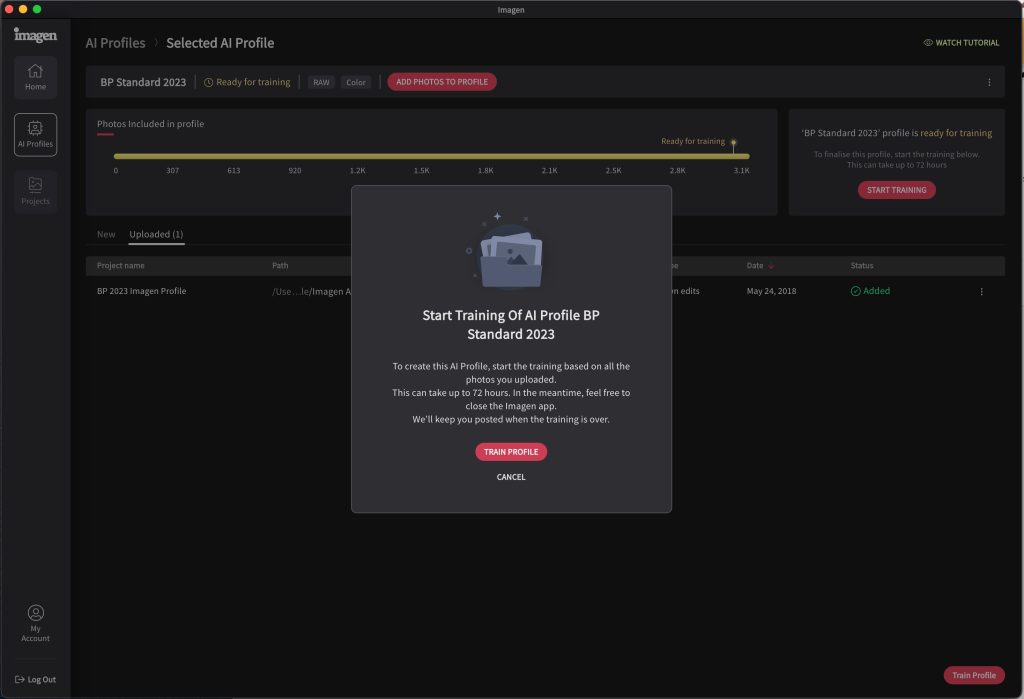Viewport: 1024px width, 699px height.
Task: Click the Status column header
Action: coord(862,265)
